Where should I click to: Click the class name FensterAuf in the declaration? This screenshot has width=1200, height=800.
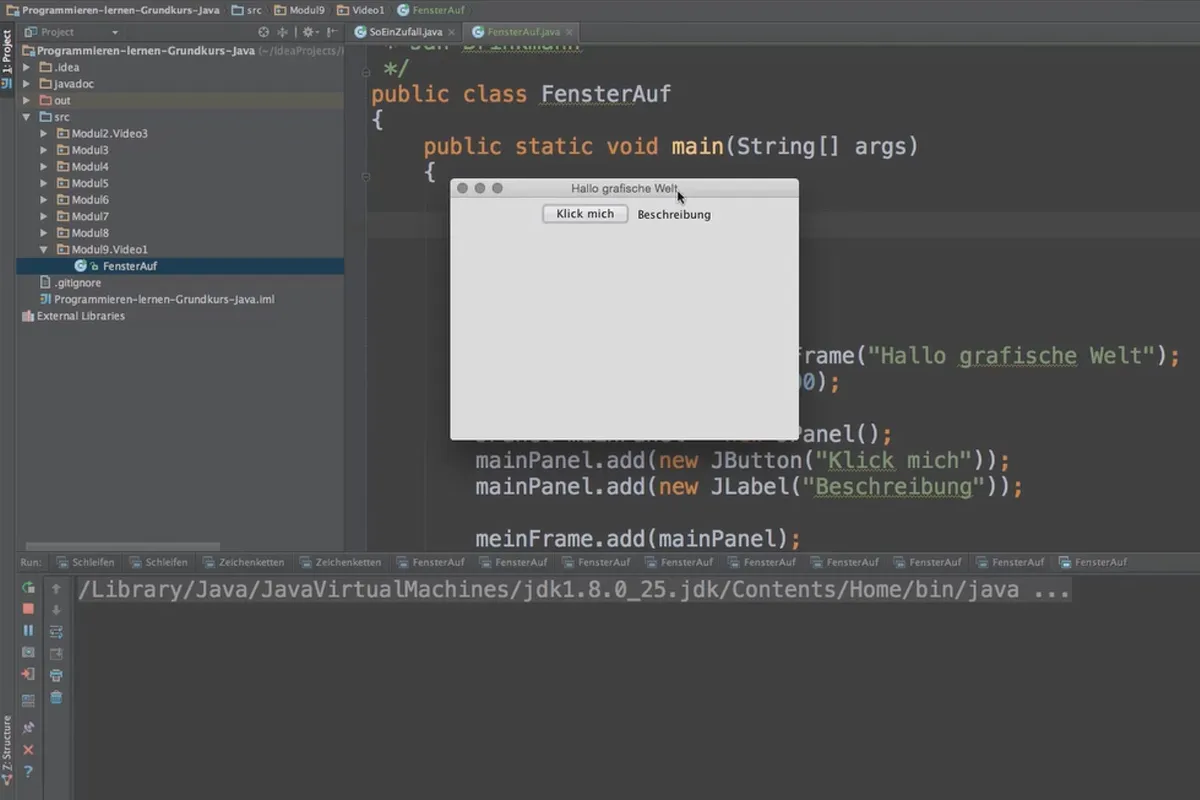(x=606, y=94)
